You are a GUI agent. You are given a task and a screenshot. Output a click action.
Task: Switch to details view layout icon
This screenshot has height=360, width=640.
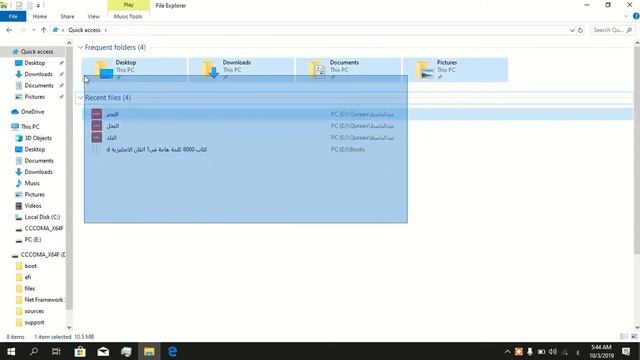tap(623, 336)
